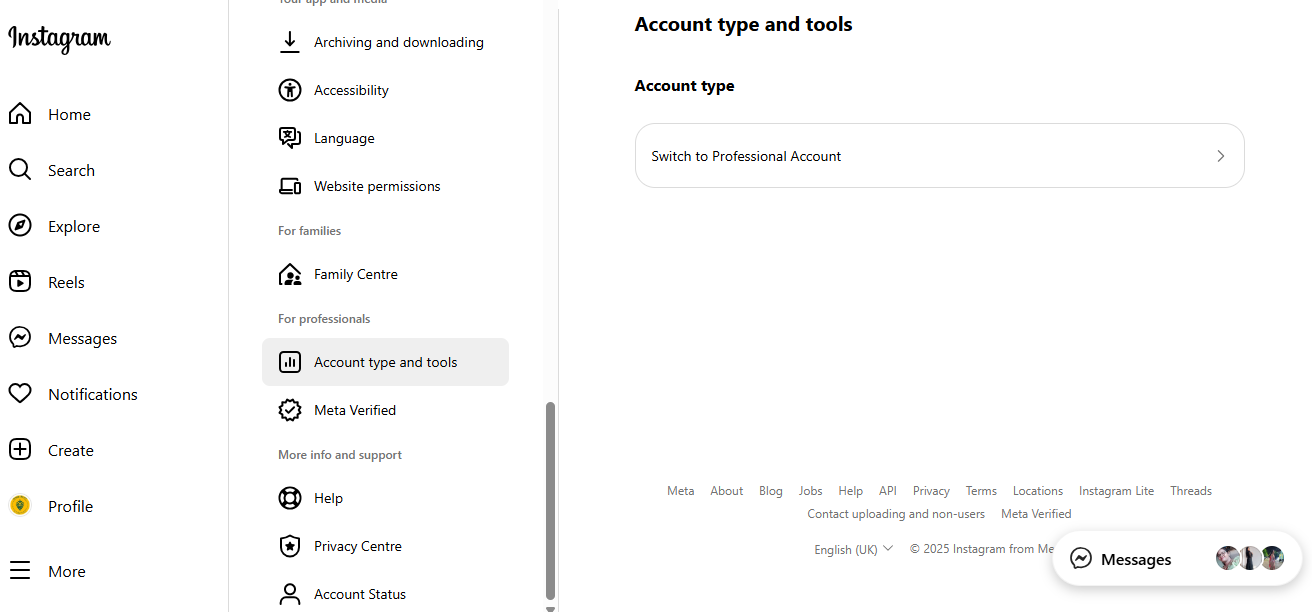
Task: Click the Locations footer link
Action: (1038, 491)
